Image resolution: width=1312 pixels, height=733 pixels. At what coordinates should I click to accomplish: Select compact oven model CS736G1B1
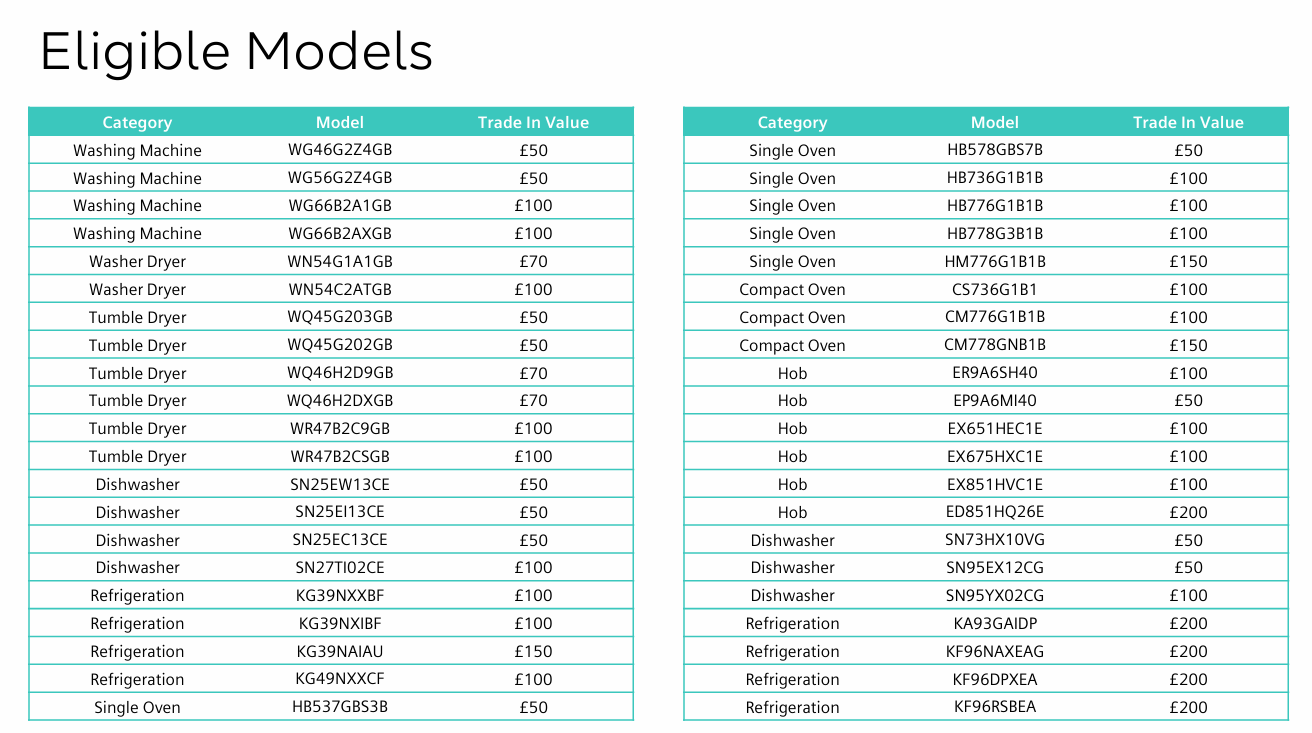click(x=995, y=289)
